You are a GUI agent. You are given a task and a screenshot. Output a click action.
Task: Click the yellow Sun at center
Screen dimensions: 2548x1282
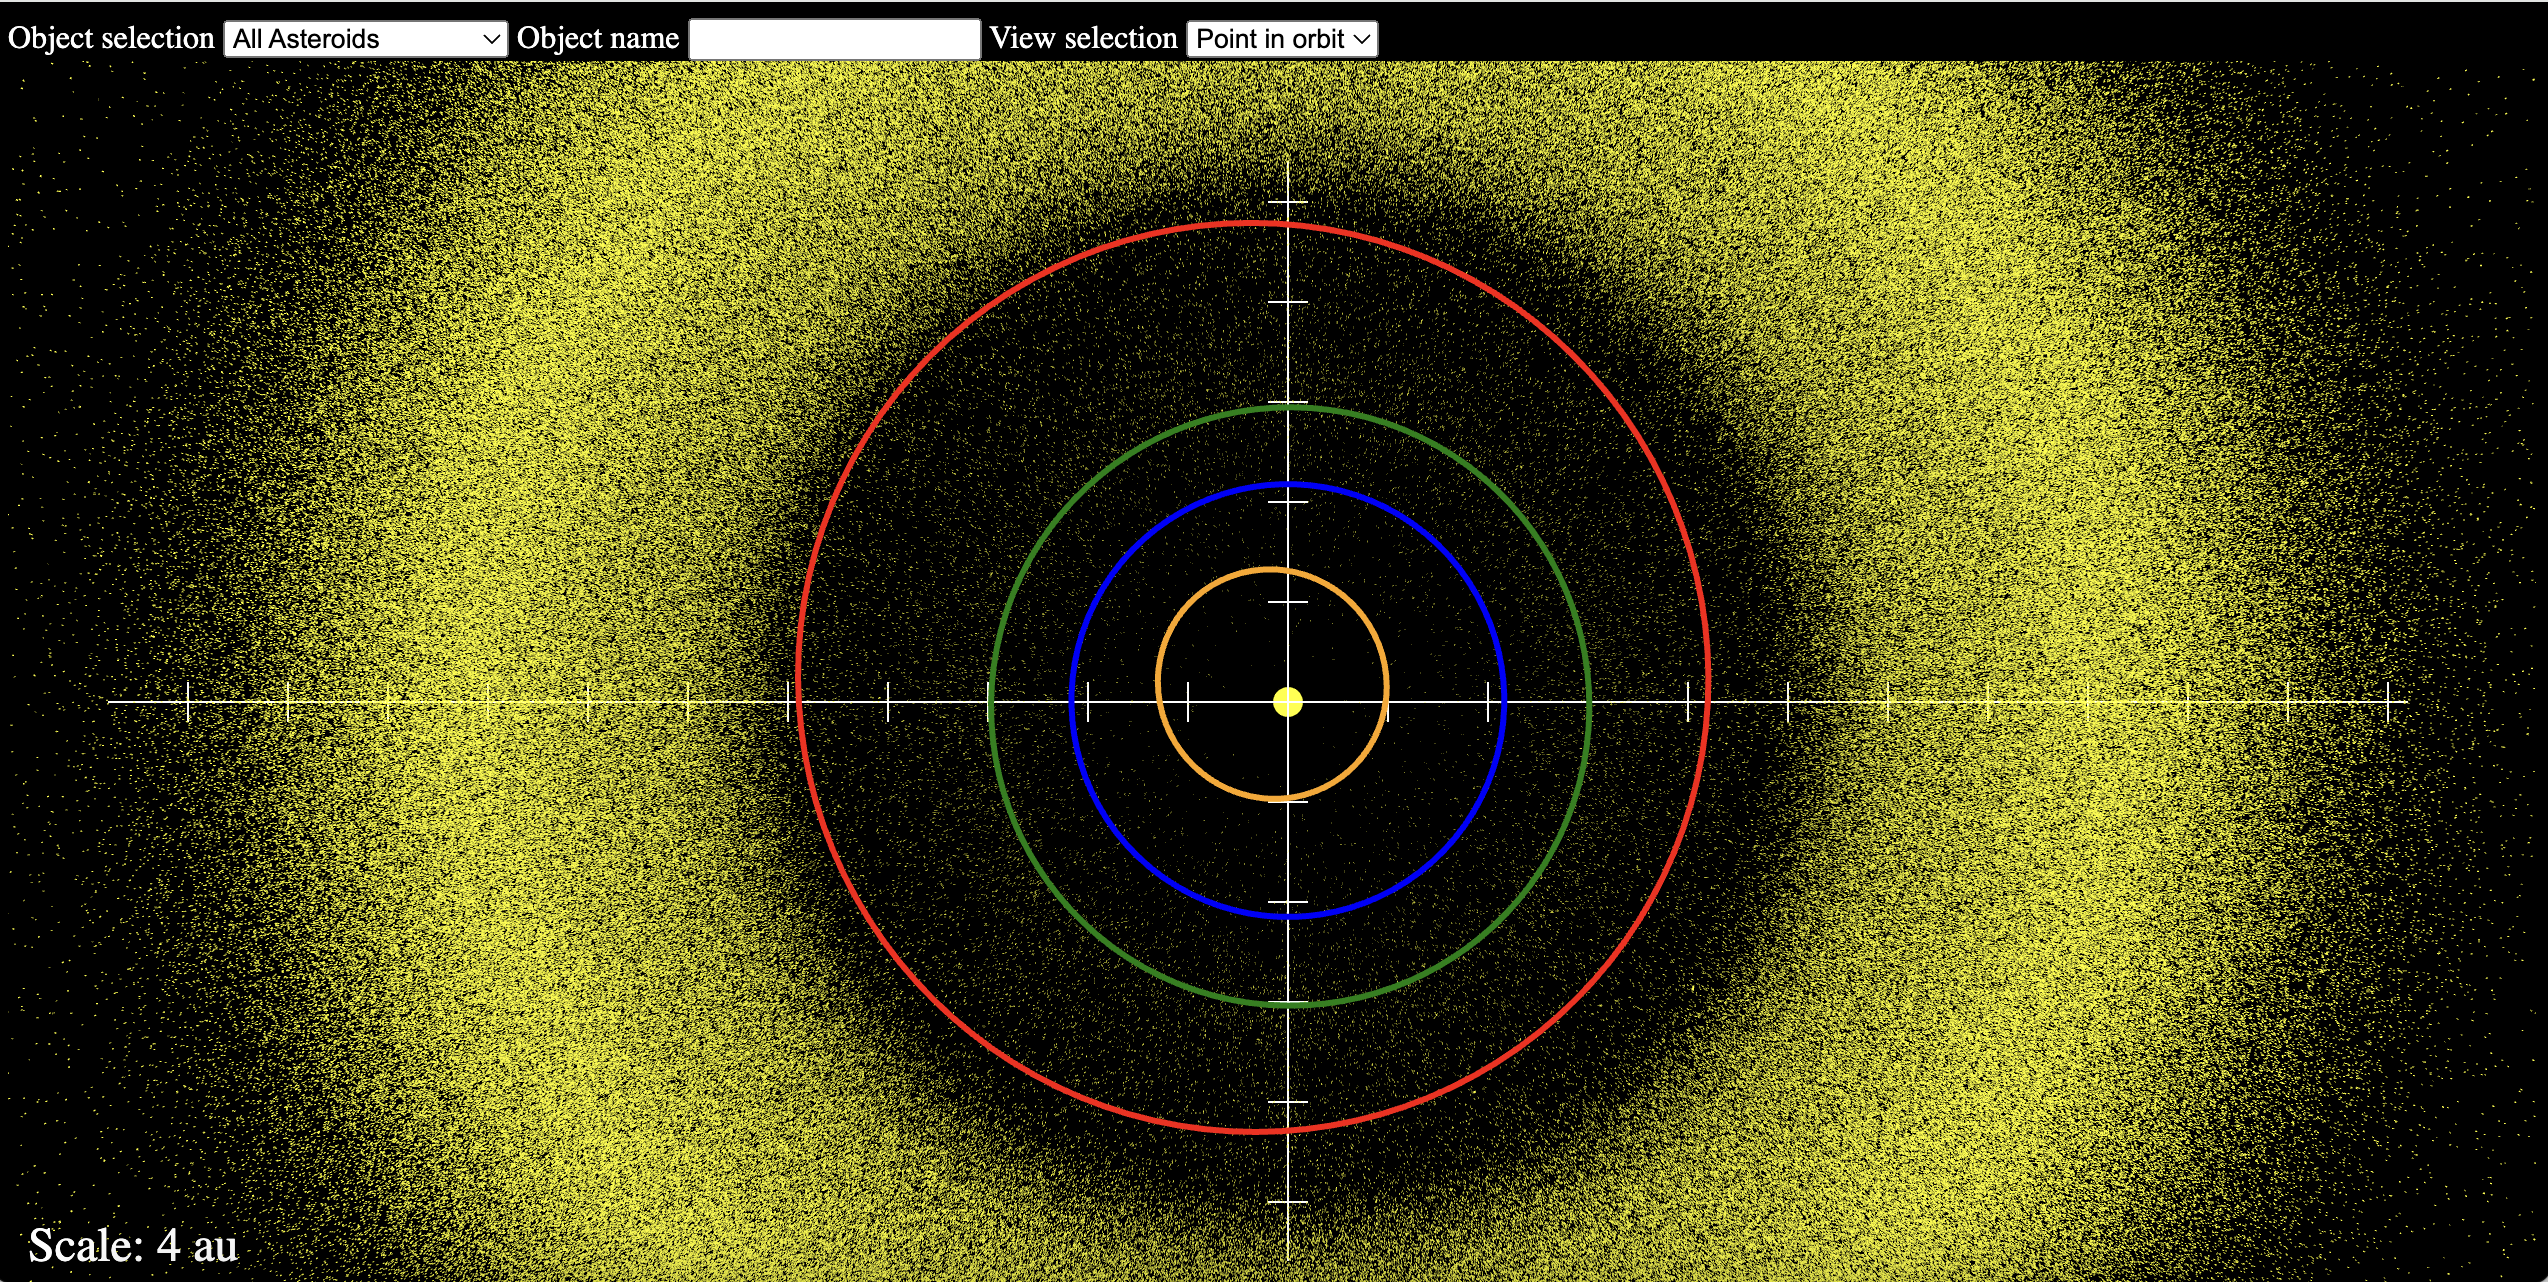[x=1288, y=702]
